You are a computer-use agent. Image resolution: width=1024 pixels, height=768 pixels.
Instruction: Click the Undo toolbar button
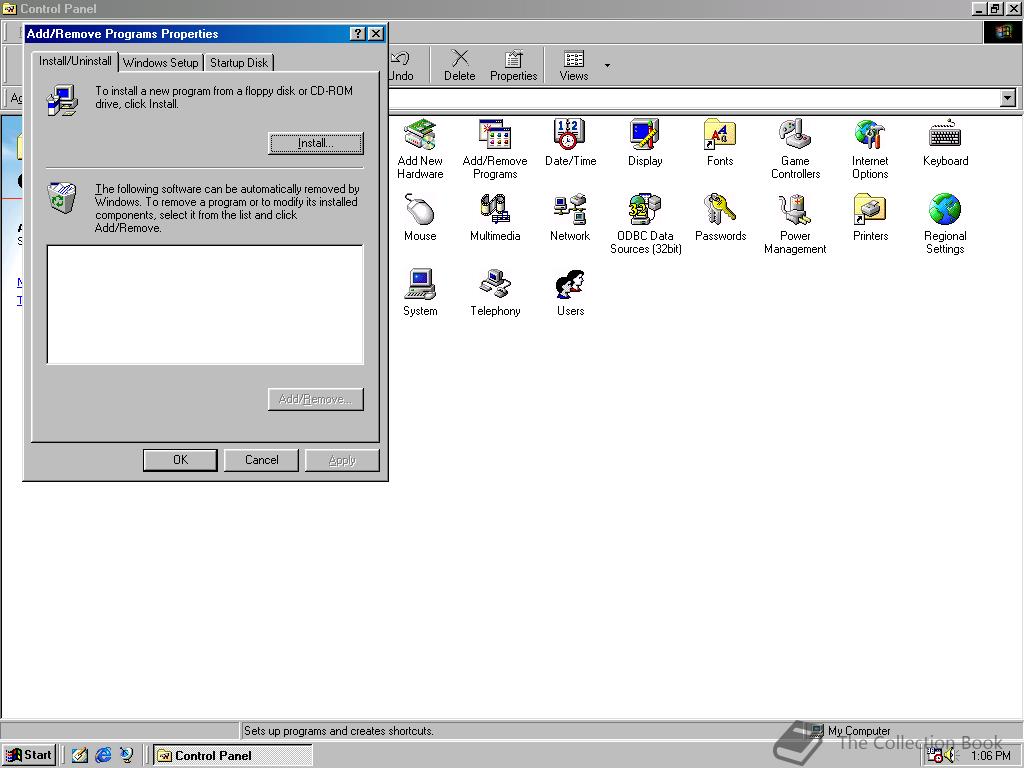coord(401,66)
